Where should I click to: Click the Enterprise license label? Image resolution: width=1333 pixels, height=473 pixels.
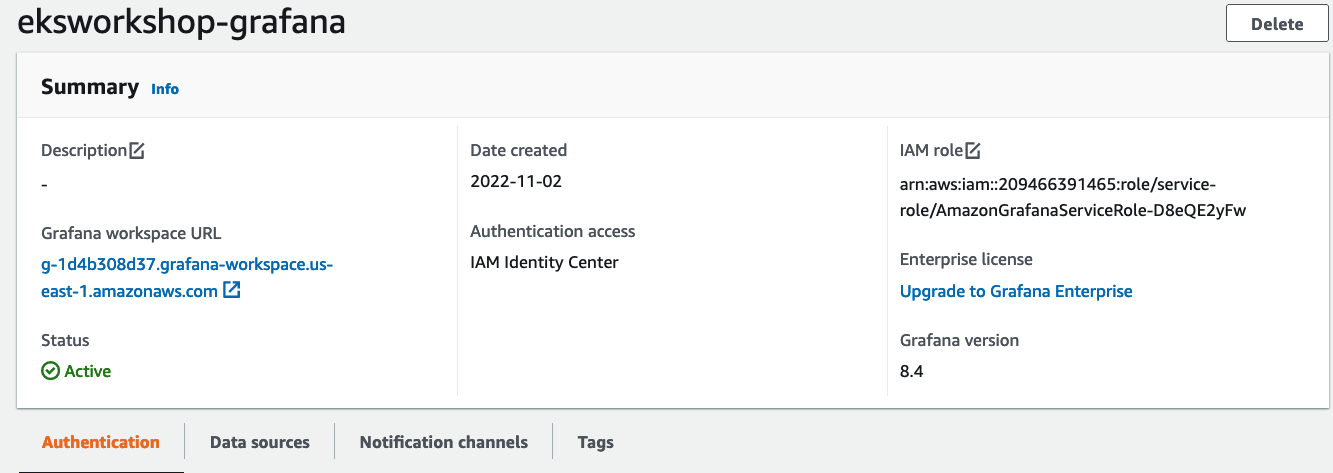click(x=966, y=259)
